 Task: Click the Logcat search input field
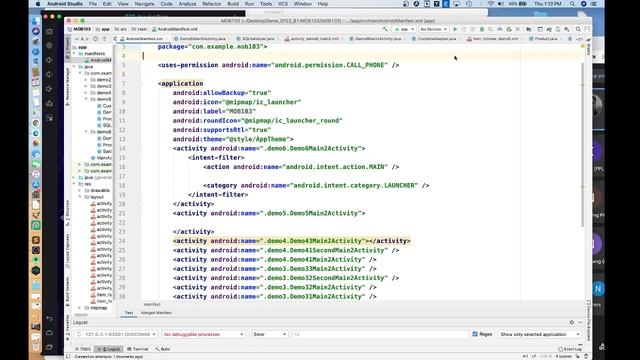(380, 334)
